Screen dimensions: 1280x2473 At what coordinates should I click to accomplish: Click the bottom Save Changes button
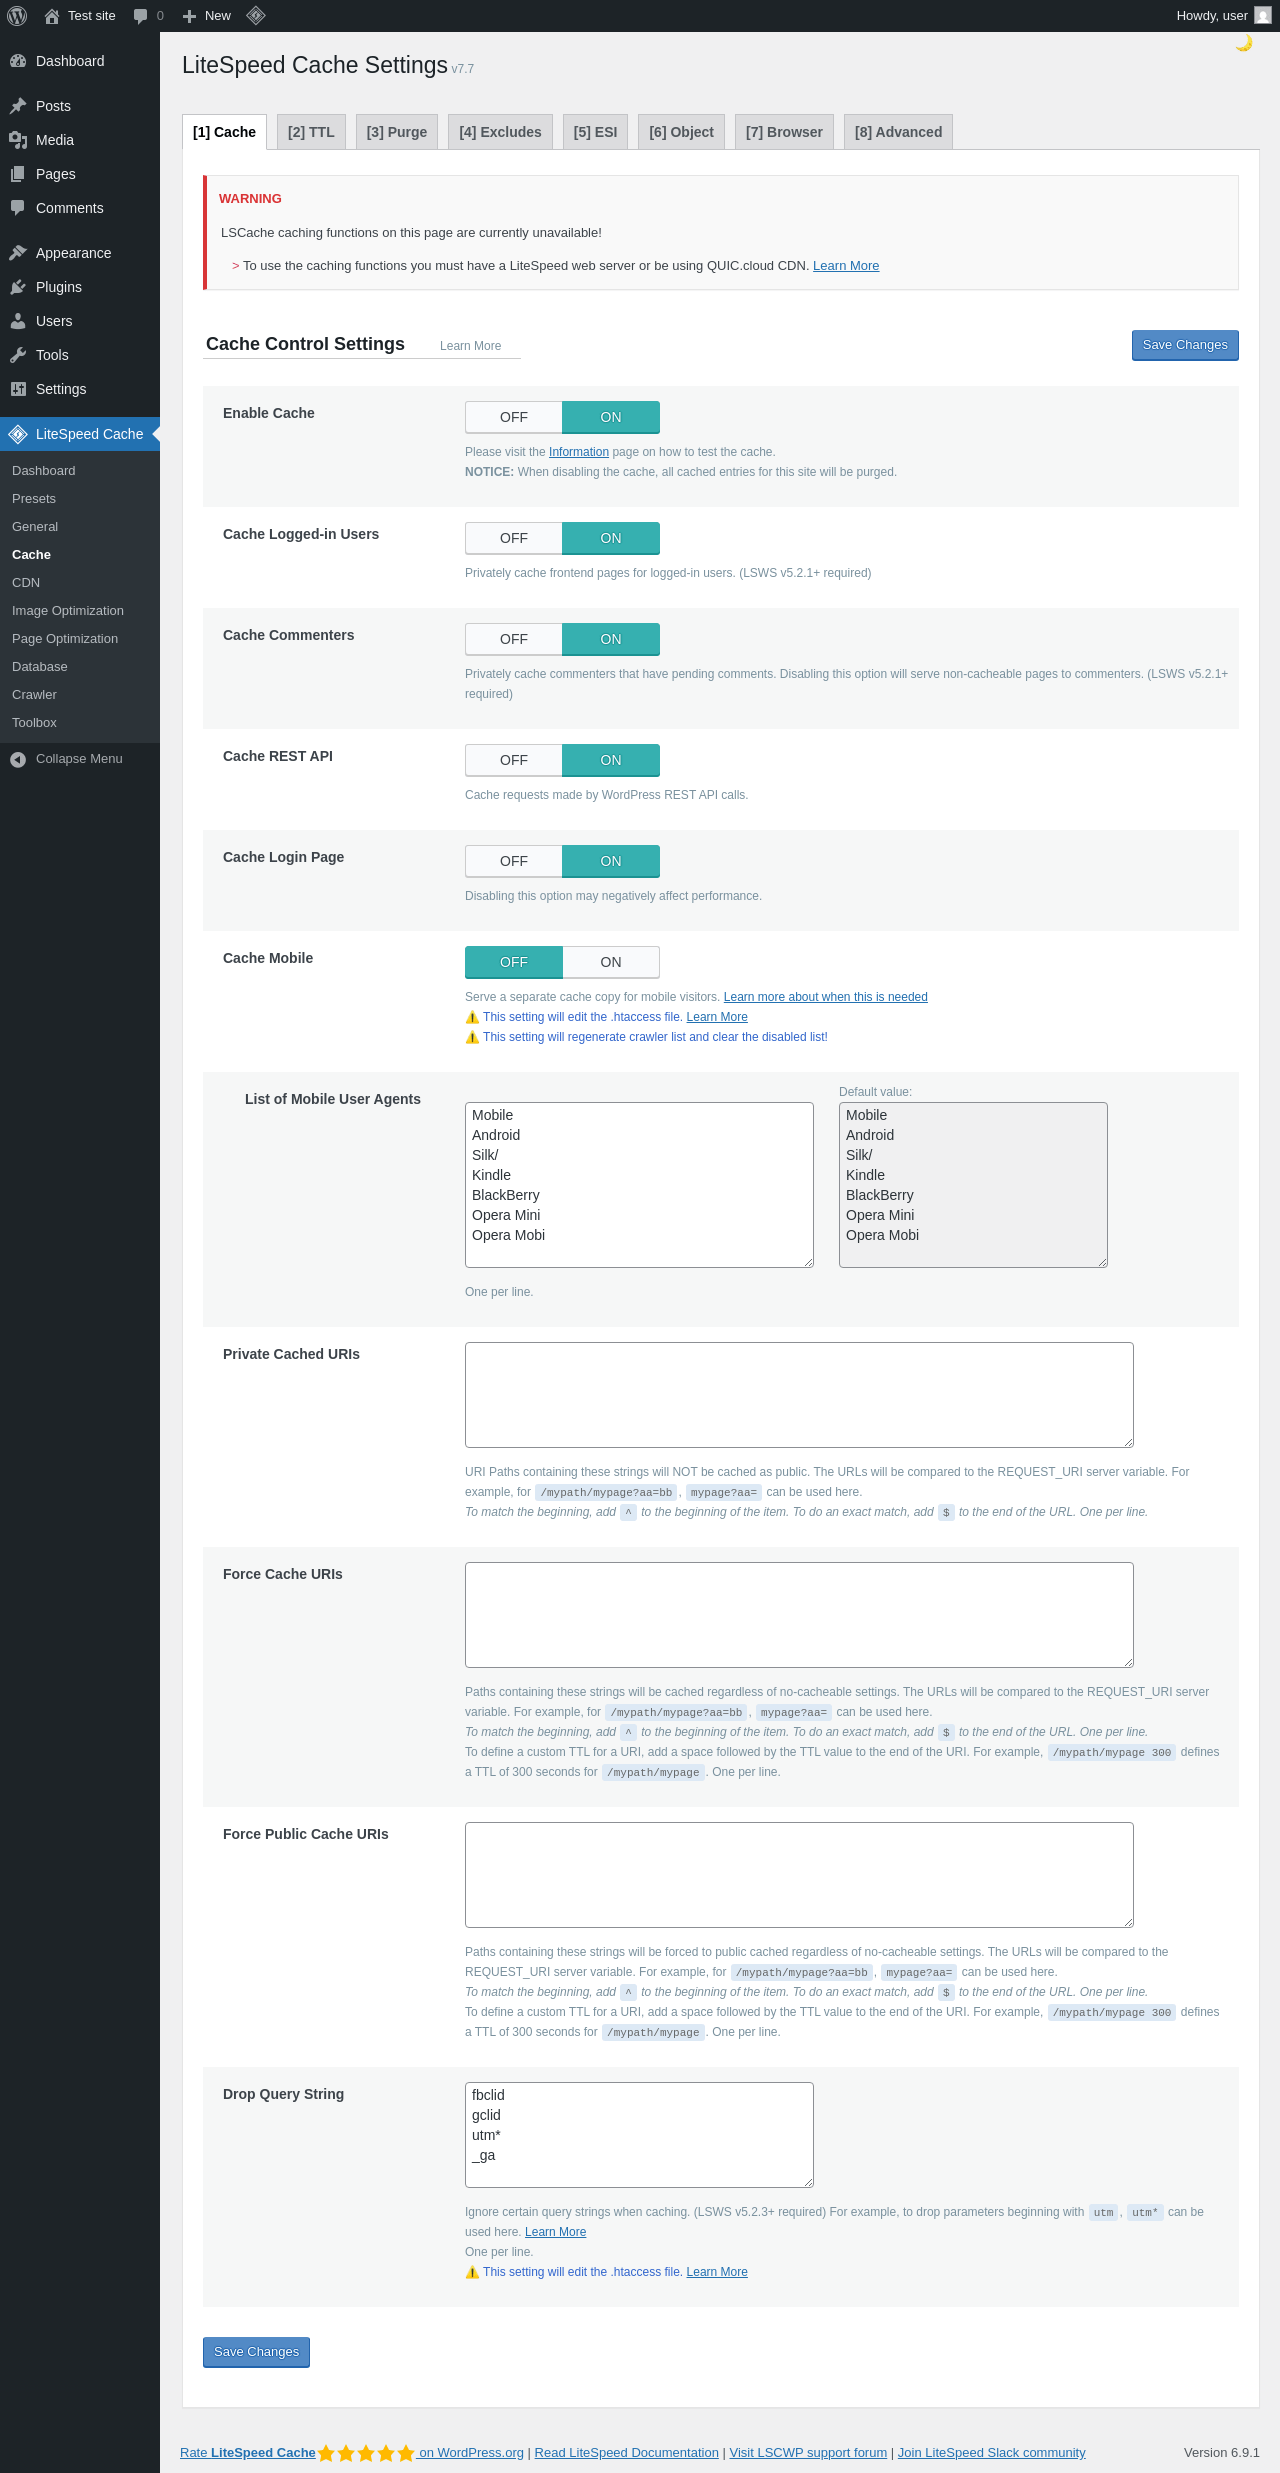pos(256,2352)
